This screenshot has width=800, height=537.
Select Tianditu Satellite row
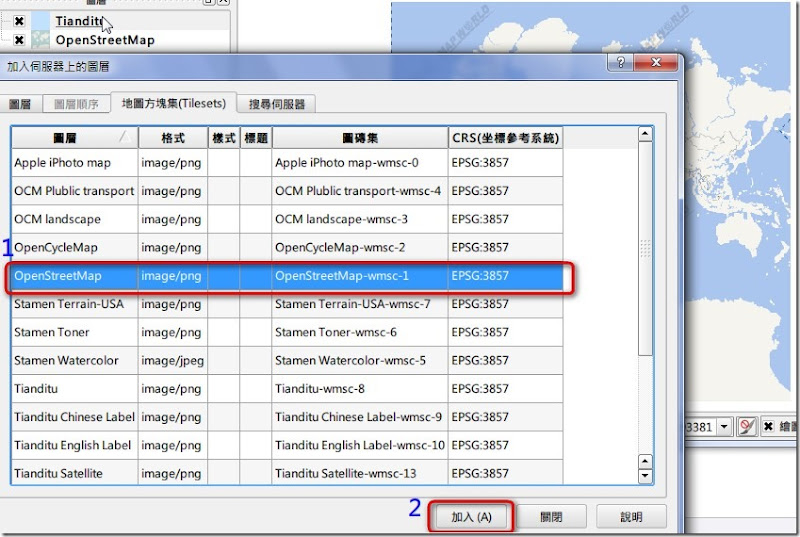(x=287, y=473)
